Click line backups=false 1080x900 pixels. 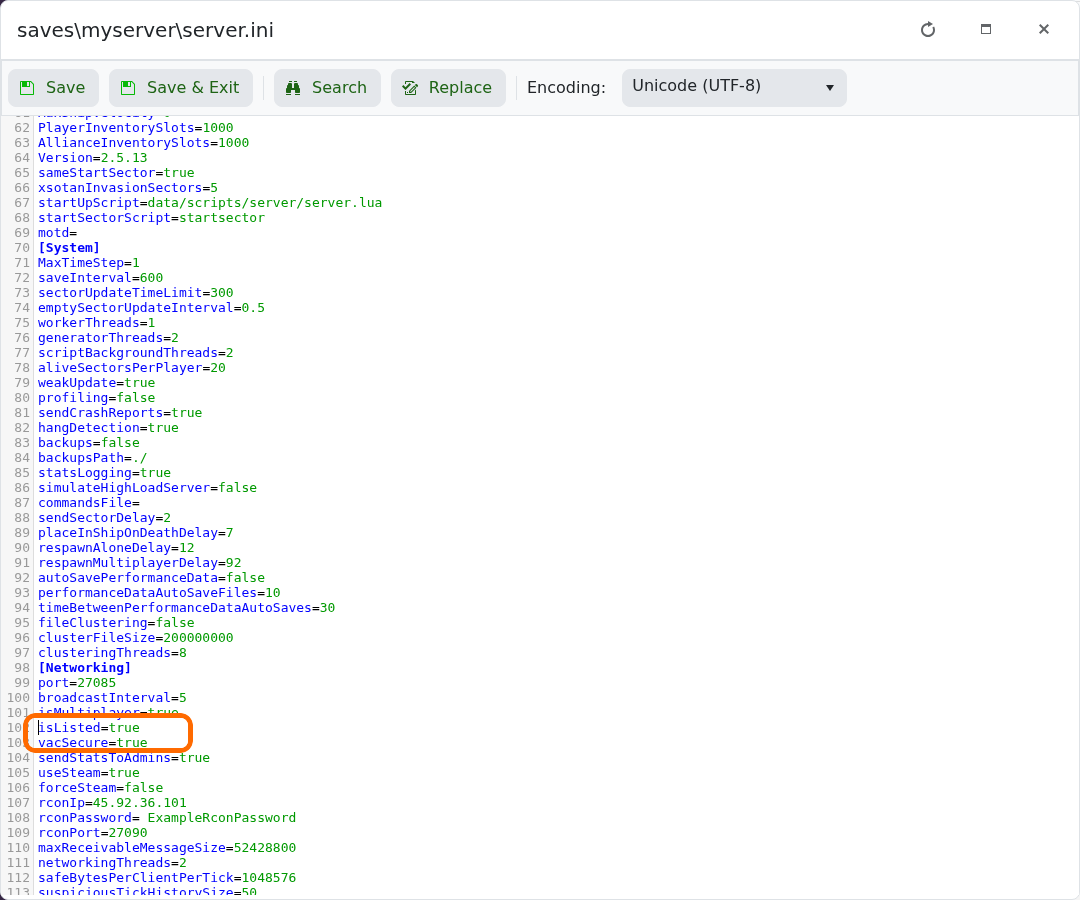pyautogui.click(x=89, y=443)
